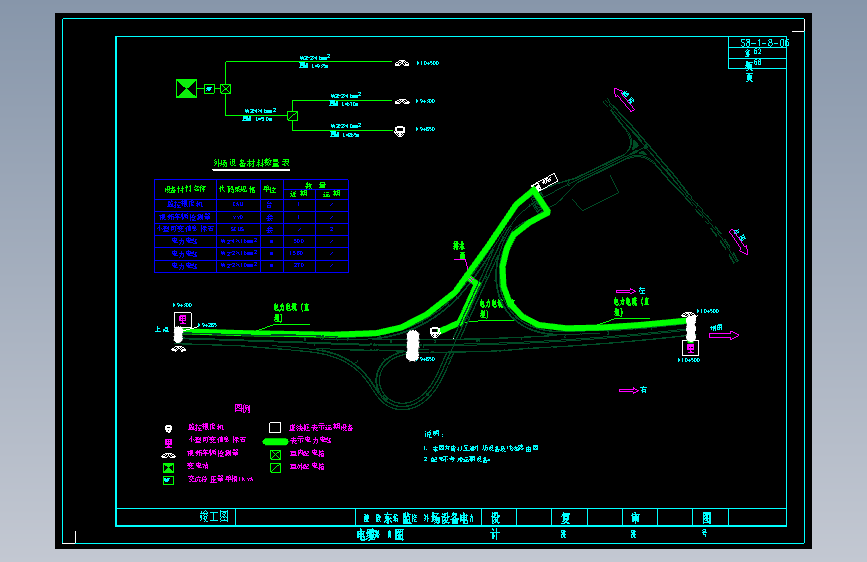The width and height of the screenshot is (867, 562).
Task: Click the 表示电力电缆 legend label
Action: pyautogui.click(x=311, y=440)
